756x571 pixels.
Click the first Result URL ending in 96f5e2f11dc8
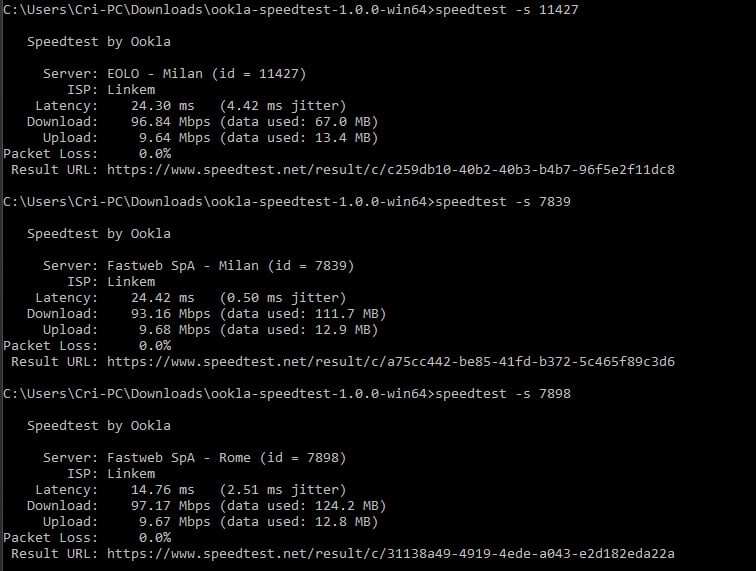pos(391,170)
